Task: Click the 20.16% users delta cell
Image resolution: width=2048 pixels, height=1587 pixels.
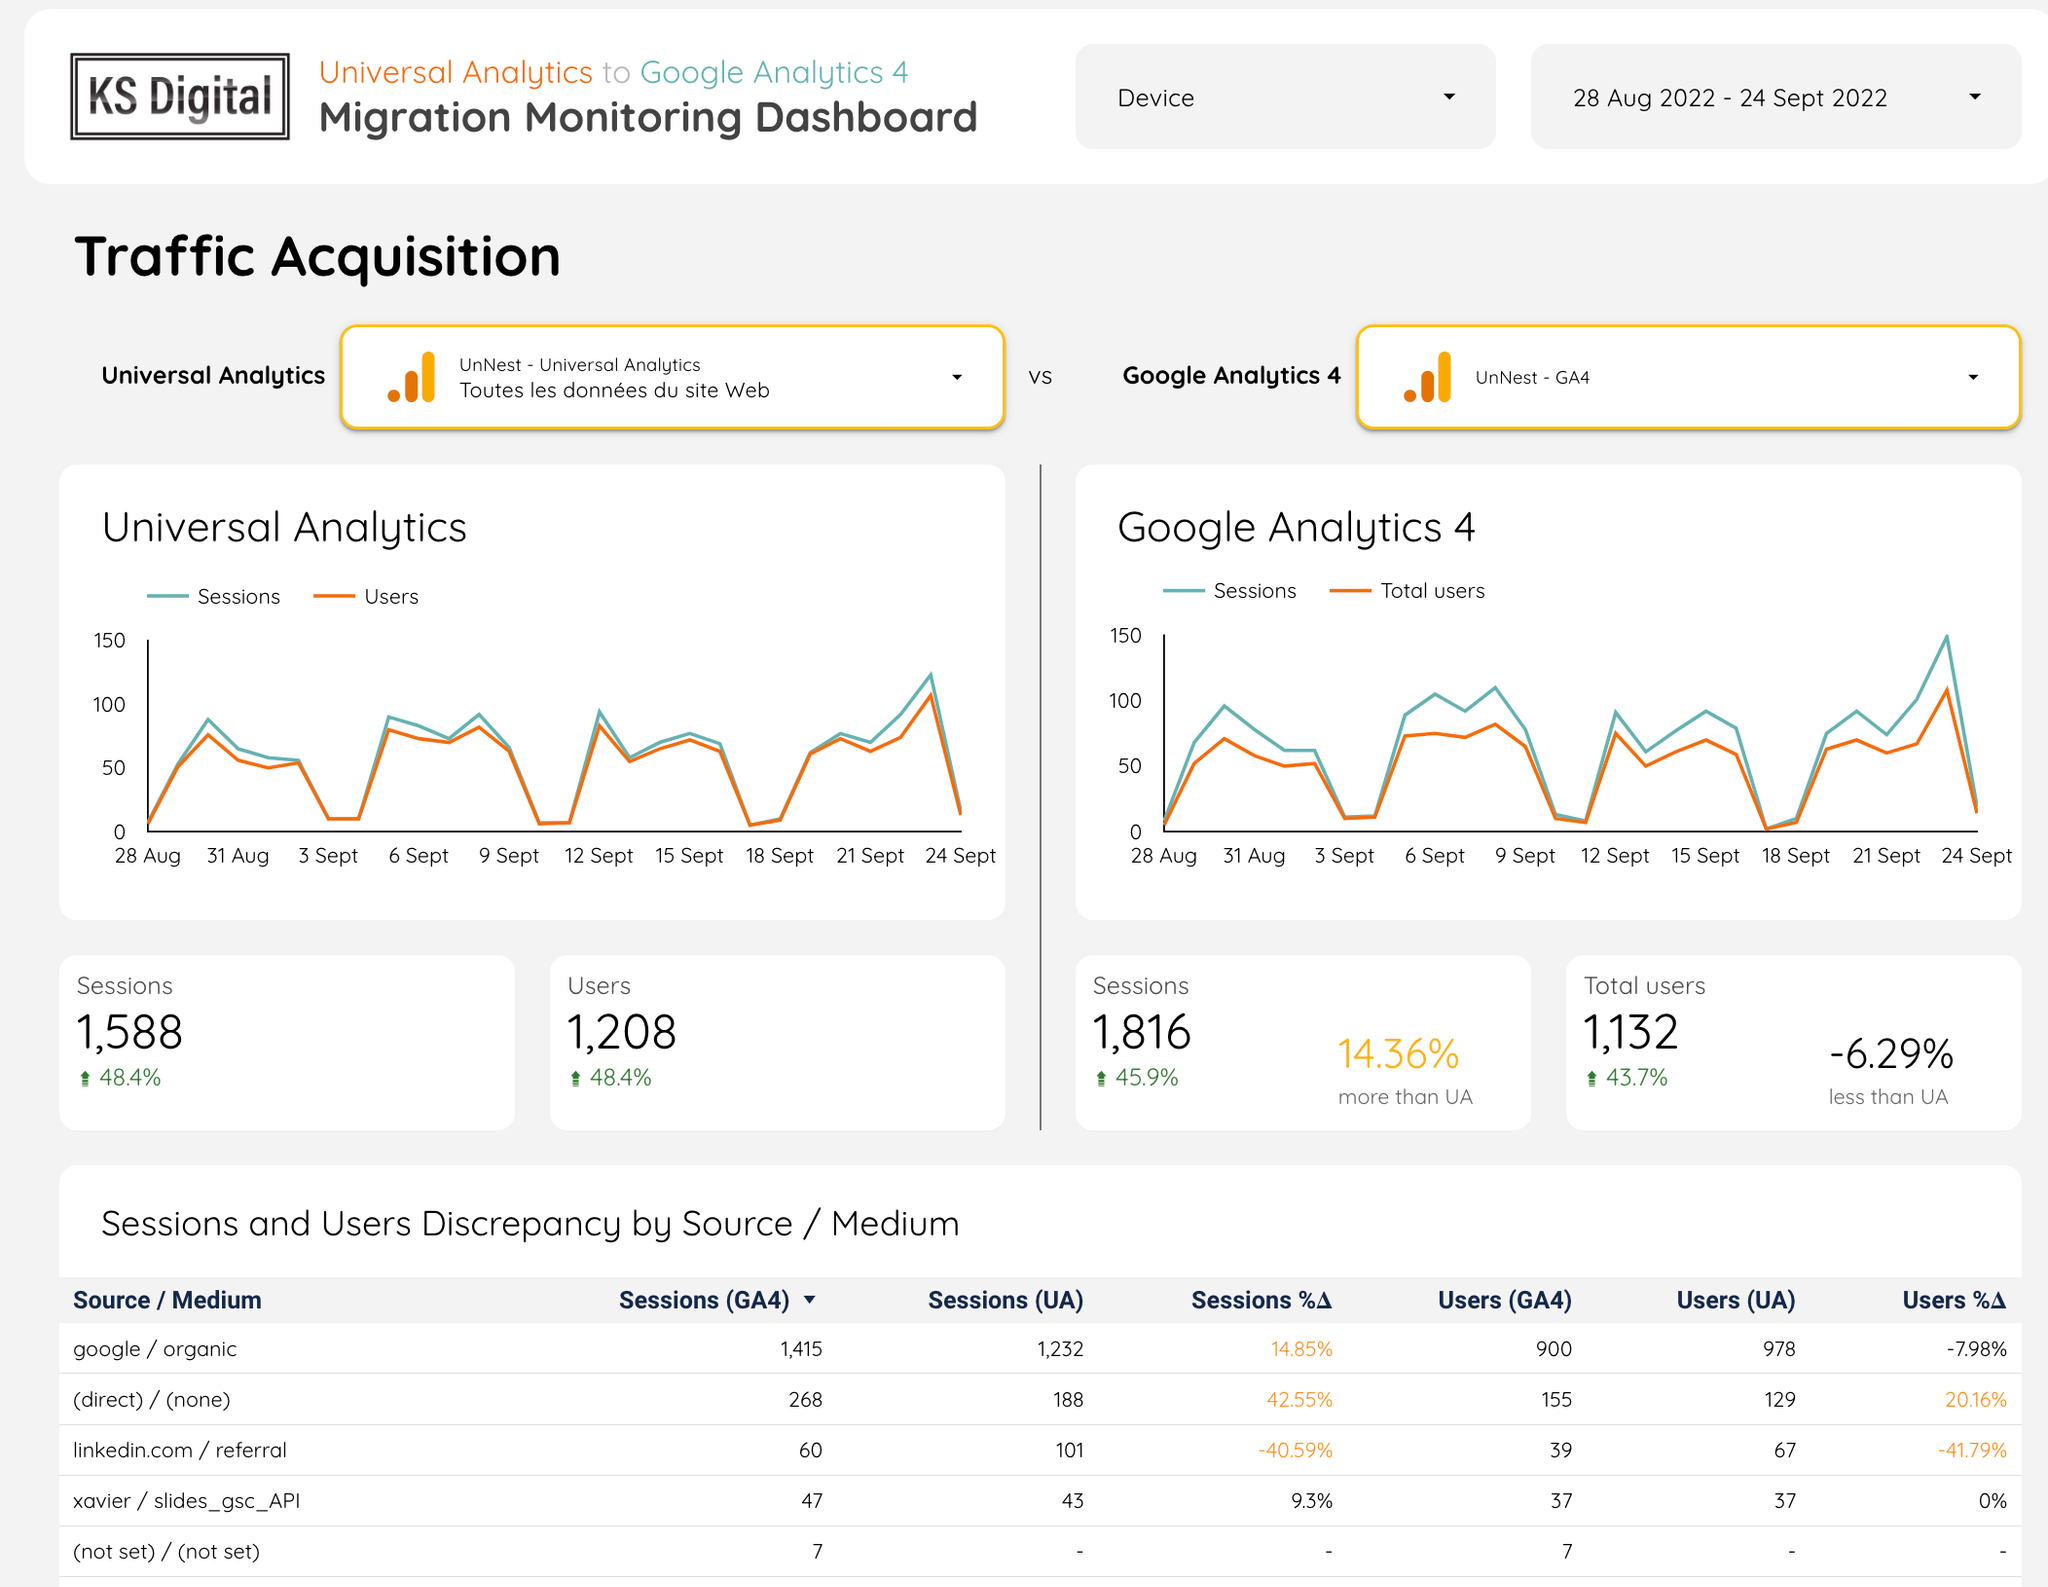Action: (x=1975, y=1400)
